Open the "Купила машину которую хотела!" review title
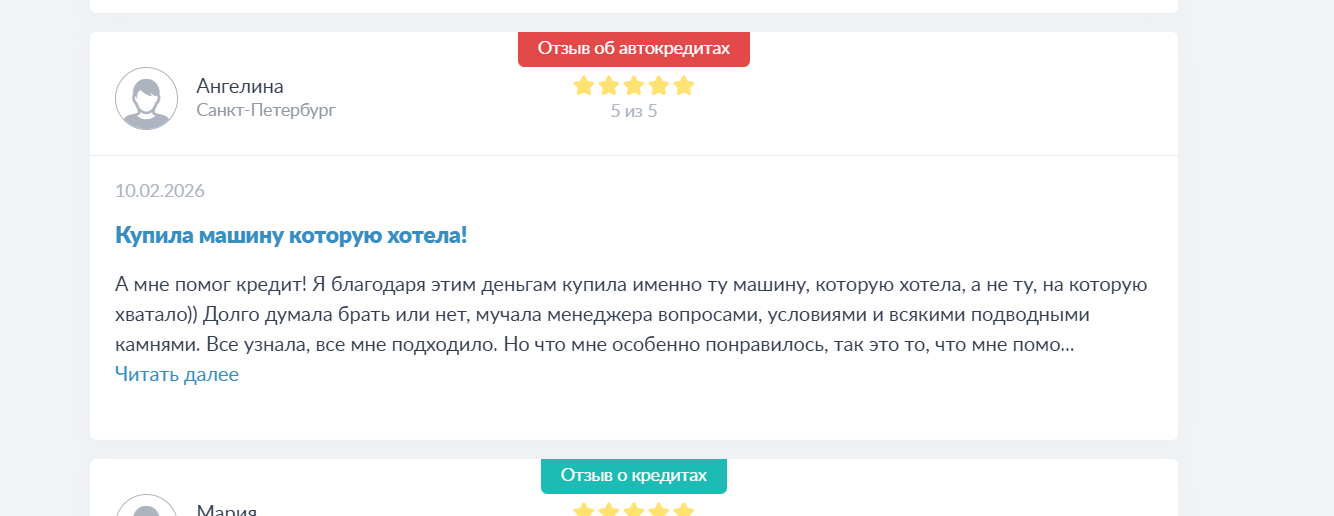This screenshot has width=1334, height=516. (291, 236)
